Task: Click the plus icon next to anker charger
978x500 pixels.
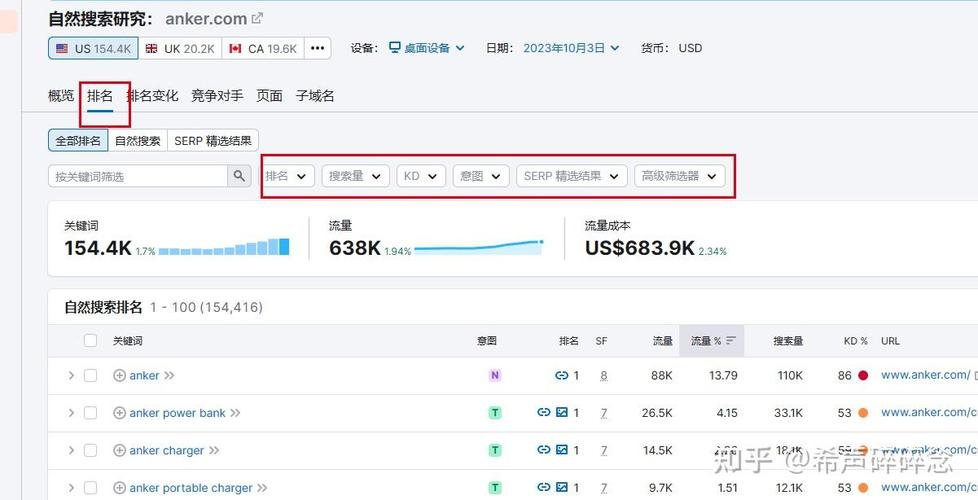Action: (x=120, y=450)
